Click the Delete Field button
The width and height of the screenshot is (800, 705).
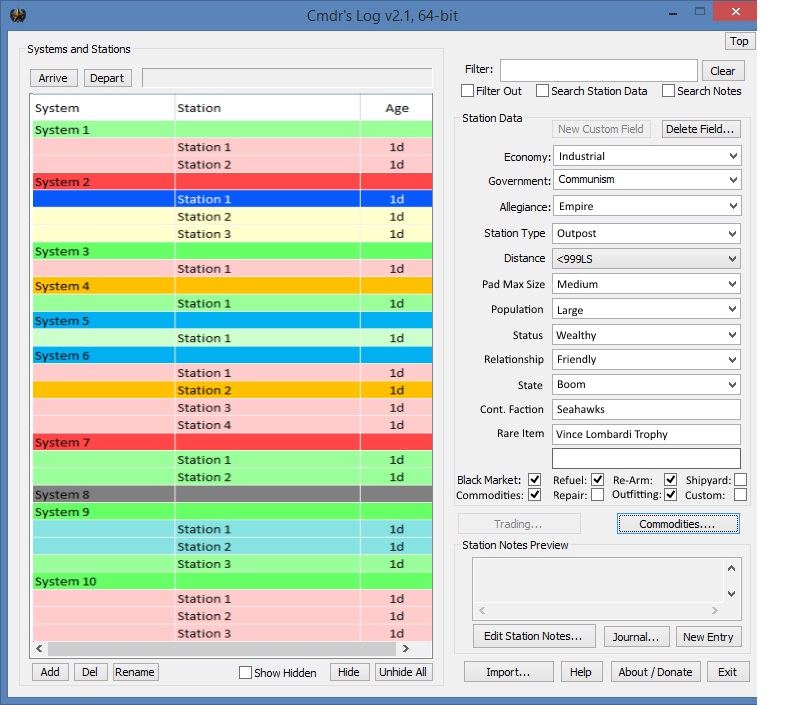[701, 129]
